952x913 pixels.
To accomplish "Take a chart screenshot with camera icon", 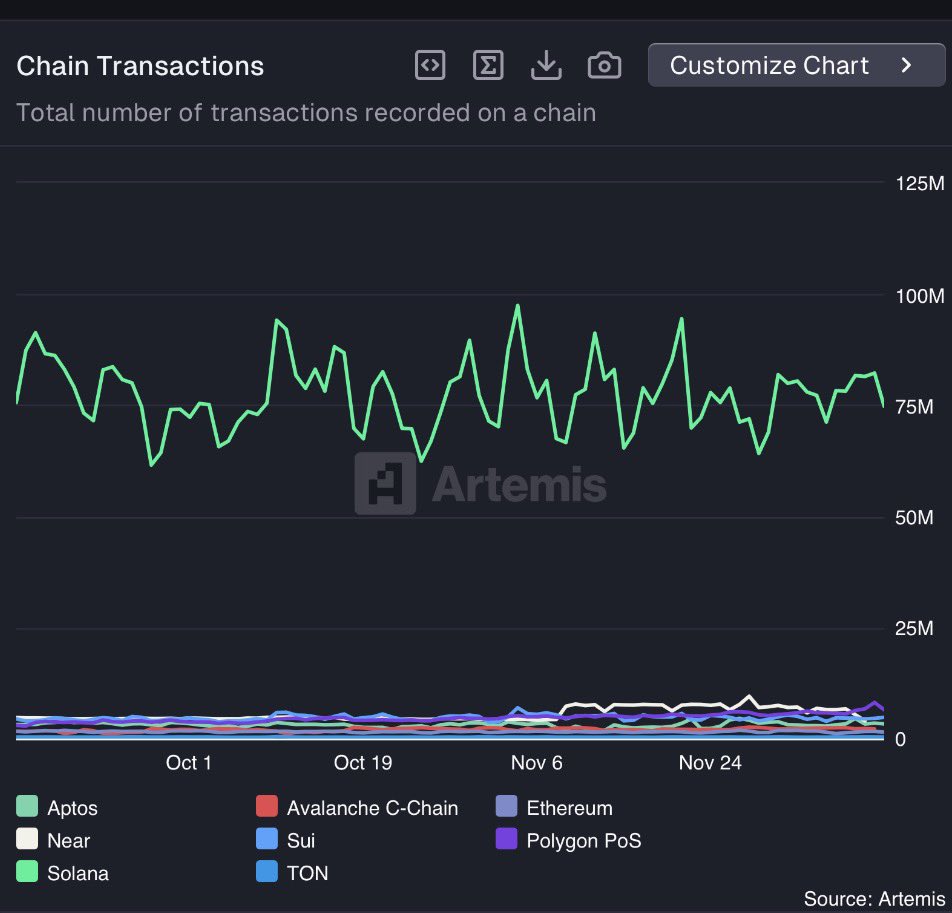I will pos(604,66).
